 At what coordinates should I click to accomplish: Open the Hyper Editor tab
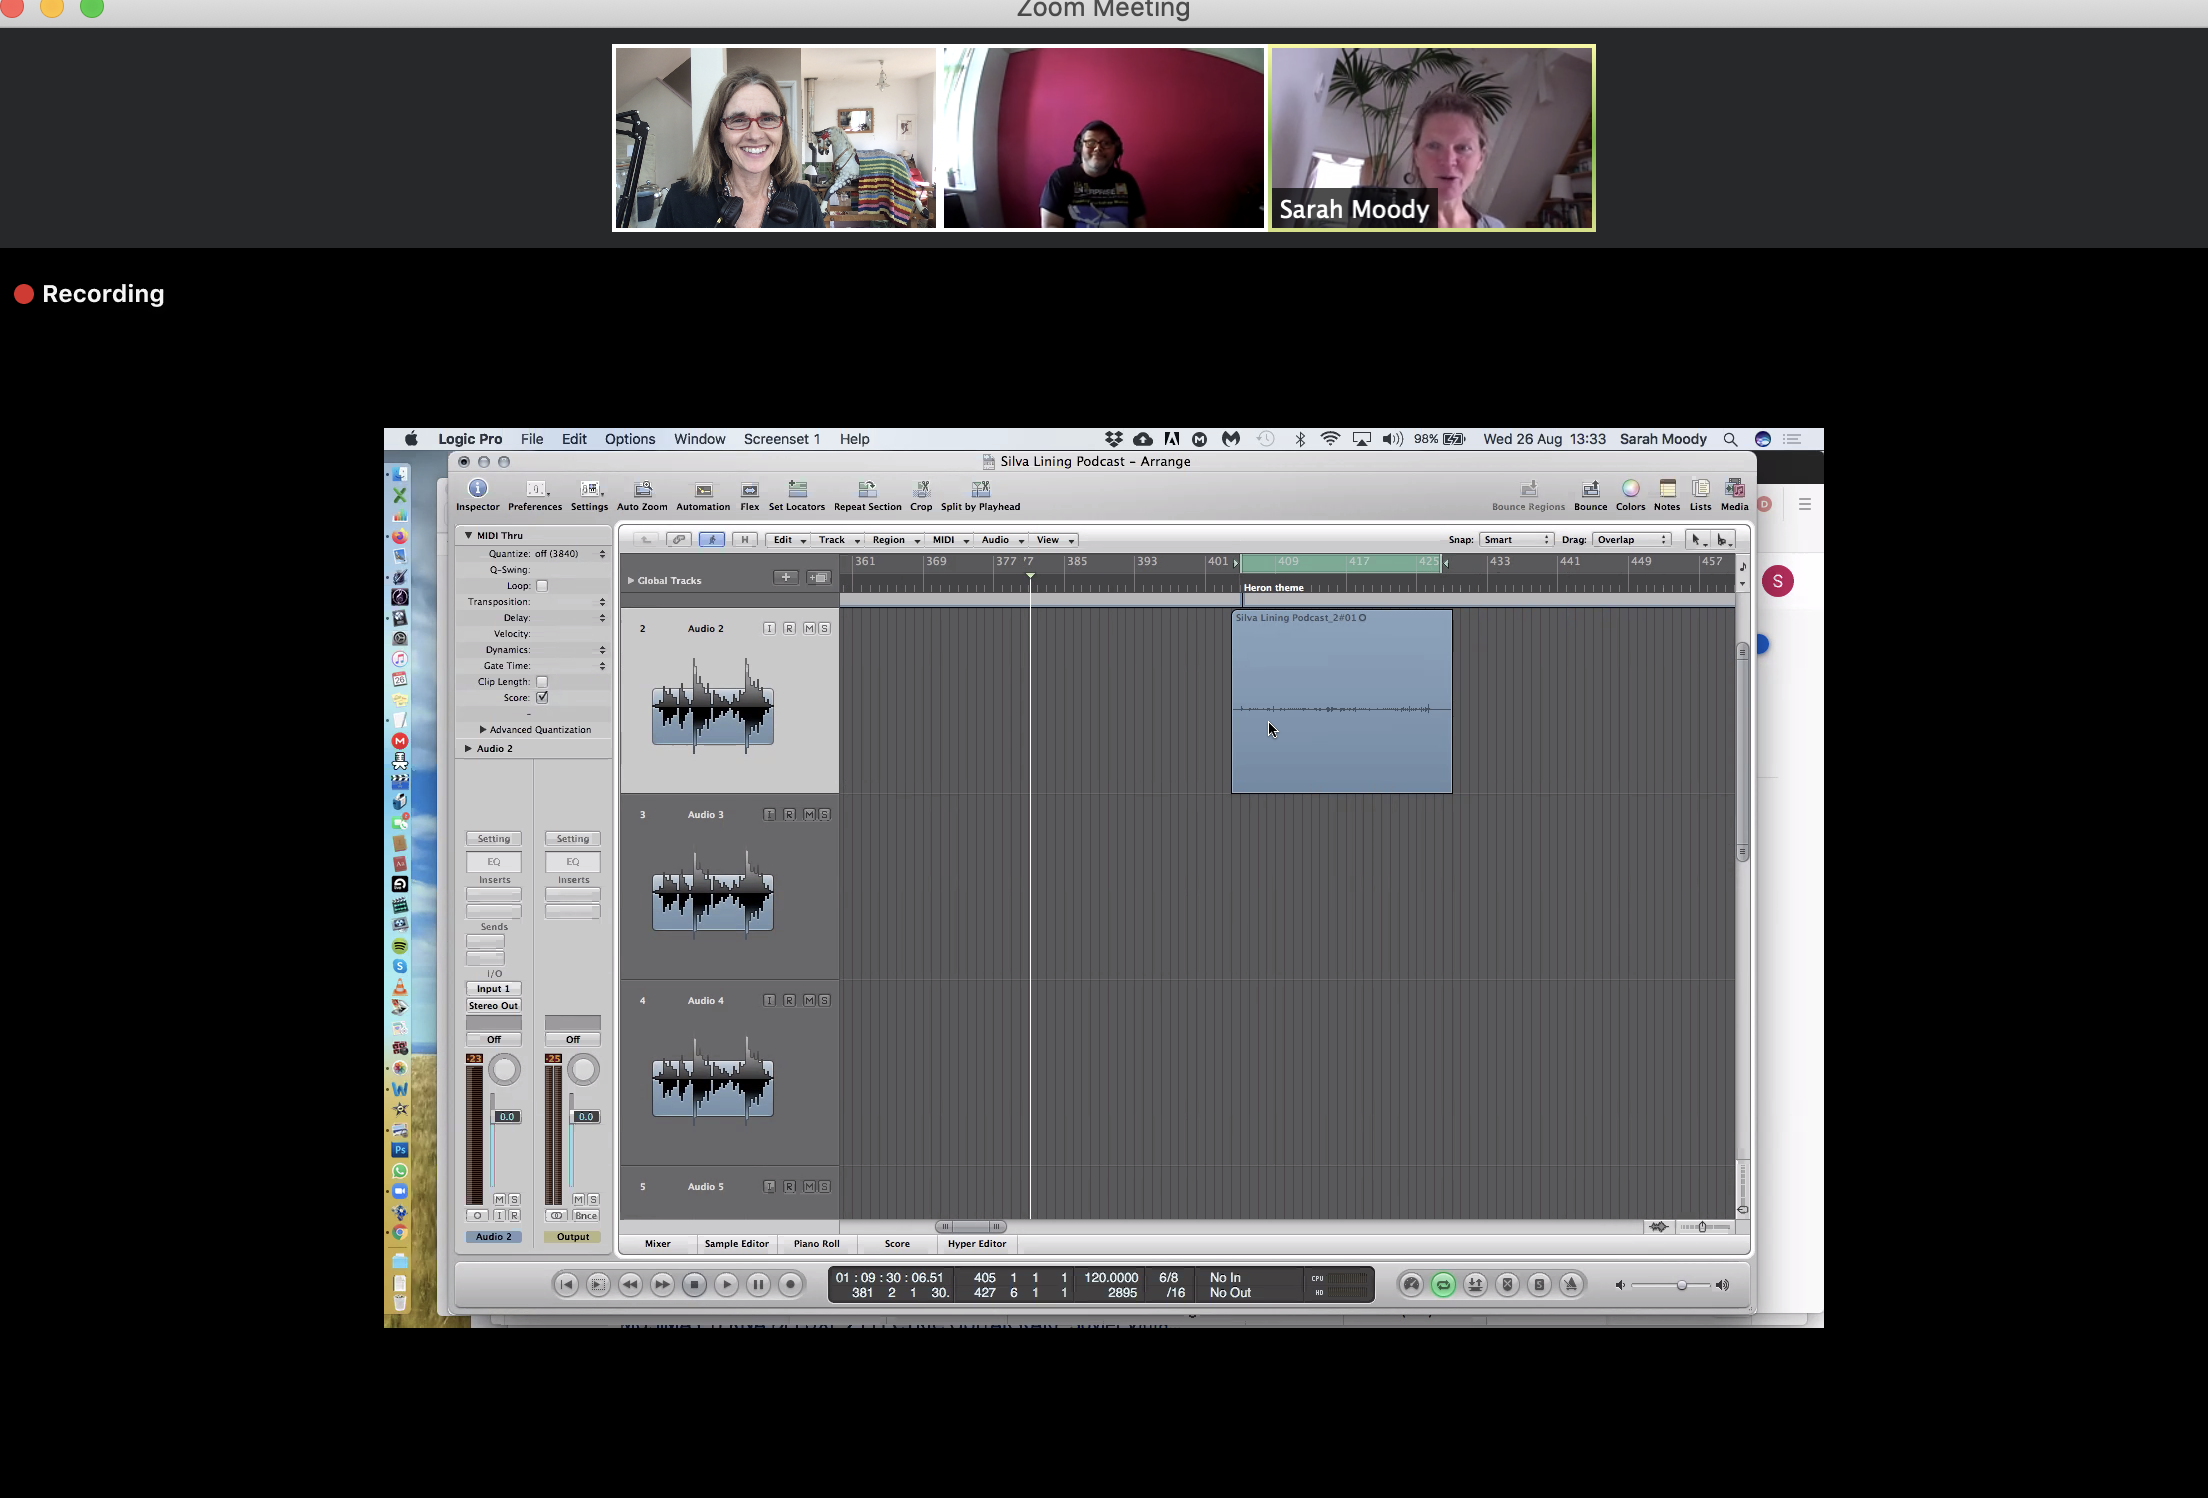click(x=977, y=1244)
